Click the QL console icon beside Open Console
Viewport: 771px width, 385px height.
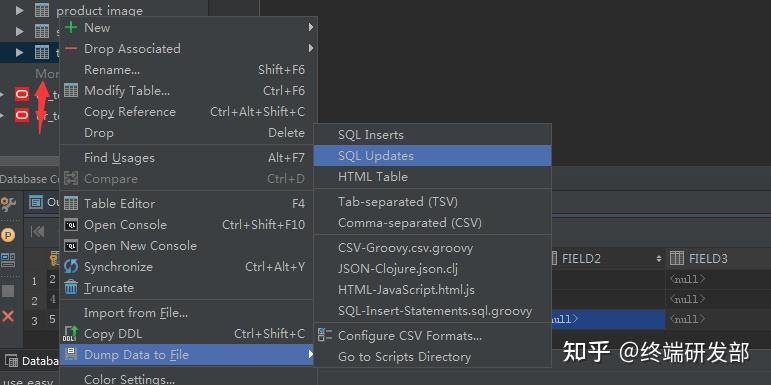tap(71, 225)
